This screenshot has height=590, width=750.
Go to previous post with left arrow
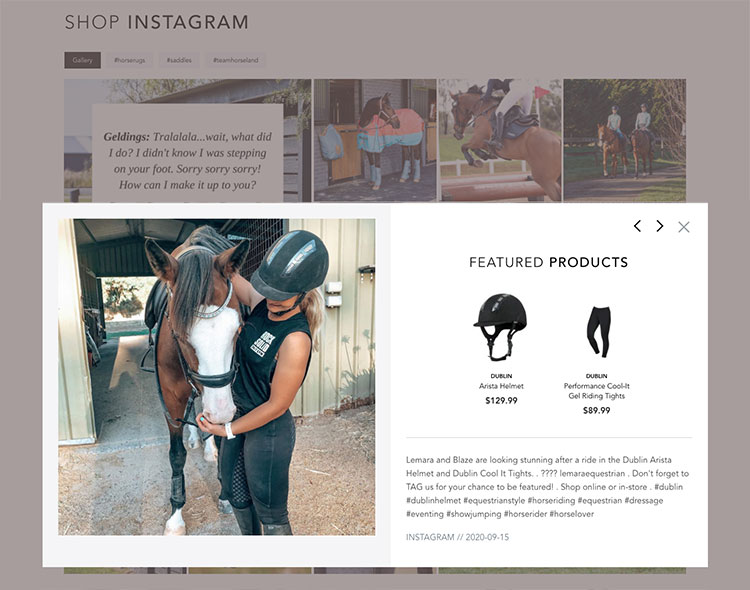637,226
